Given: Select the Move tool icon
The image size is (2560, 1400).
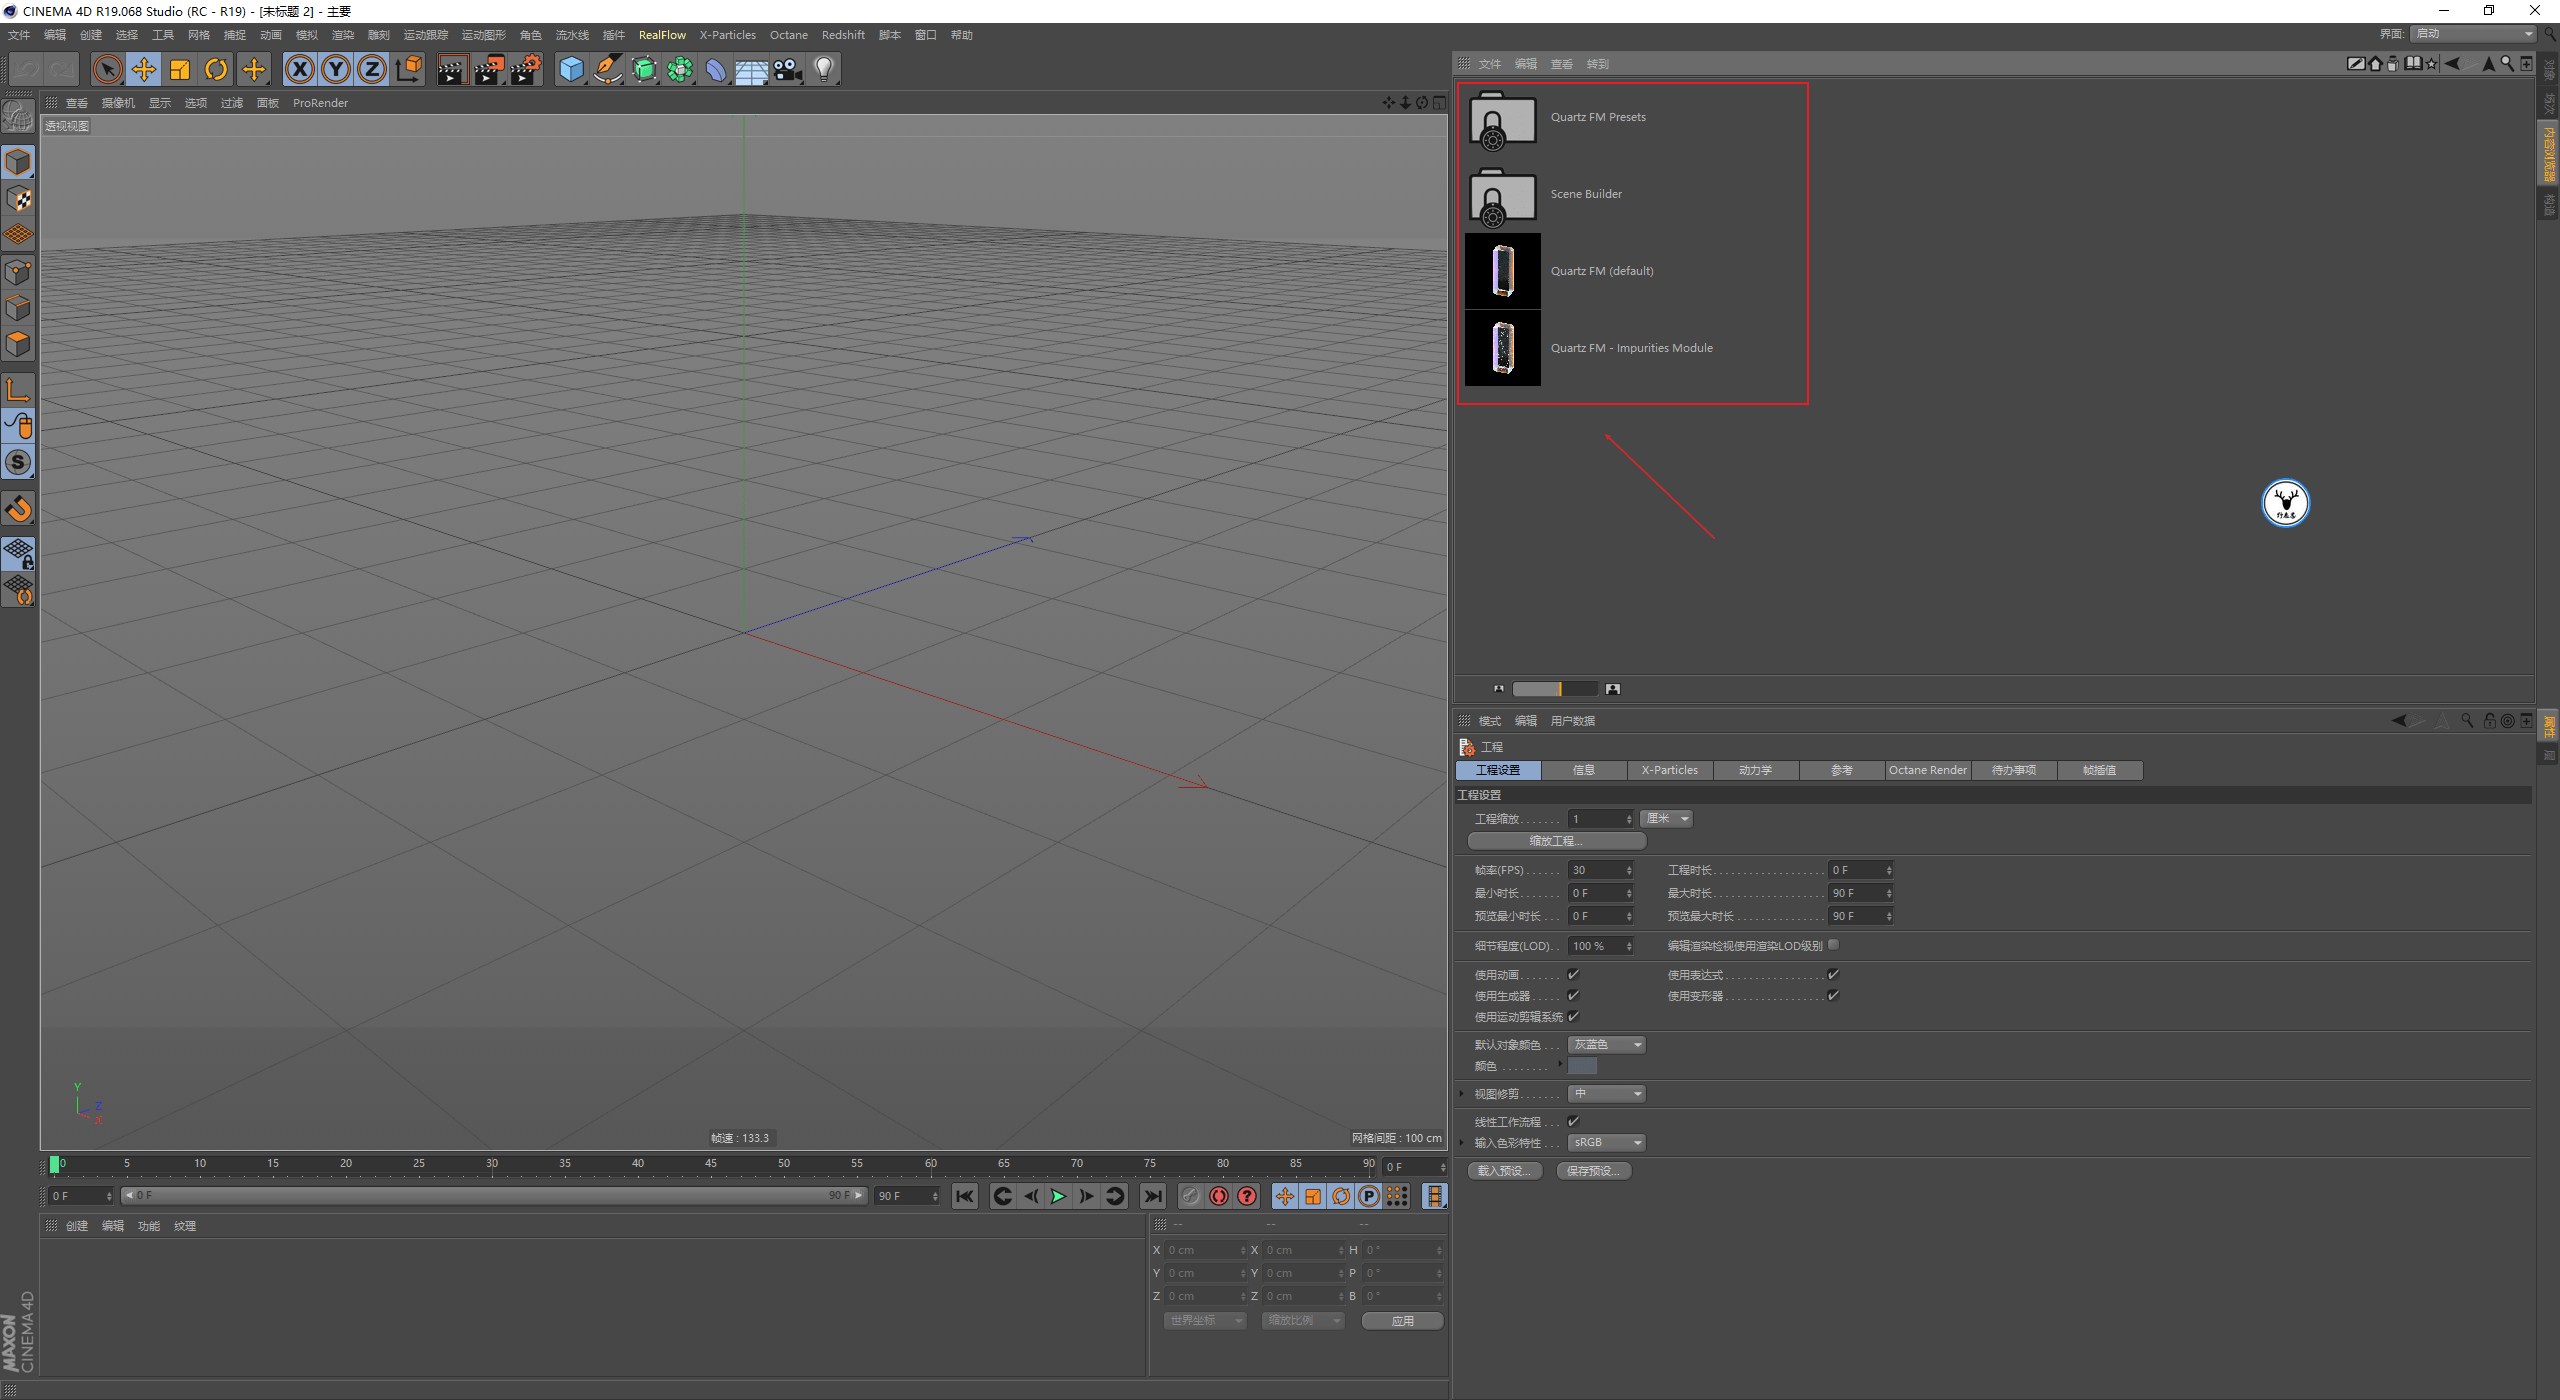Looking at the screenshot, I should tap(141, 67).
